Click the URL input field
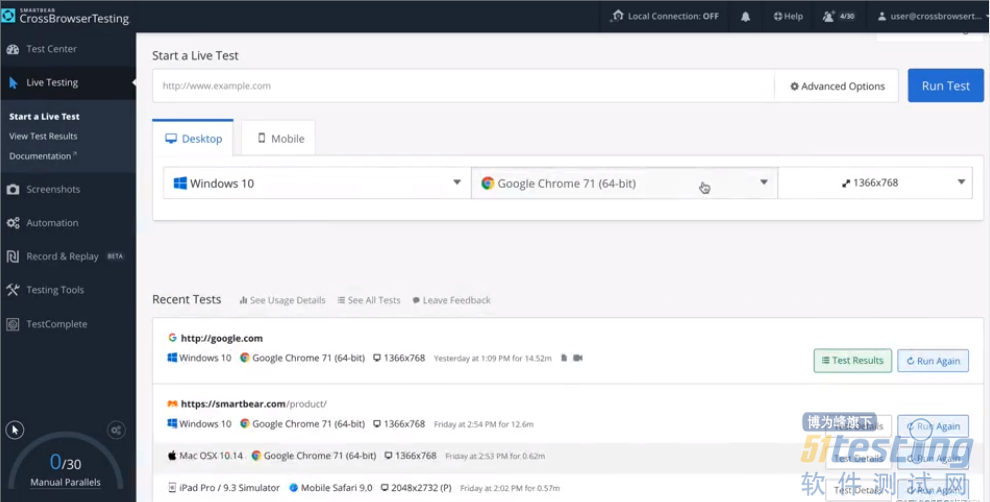 click(x=463, y=86)
